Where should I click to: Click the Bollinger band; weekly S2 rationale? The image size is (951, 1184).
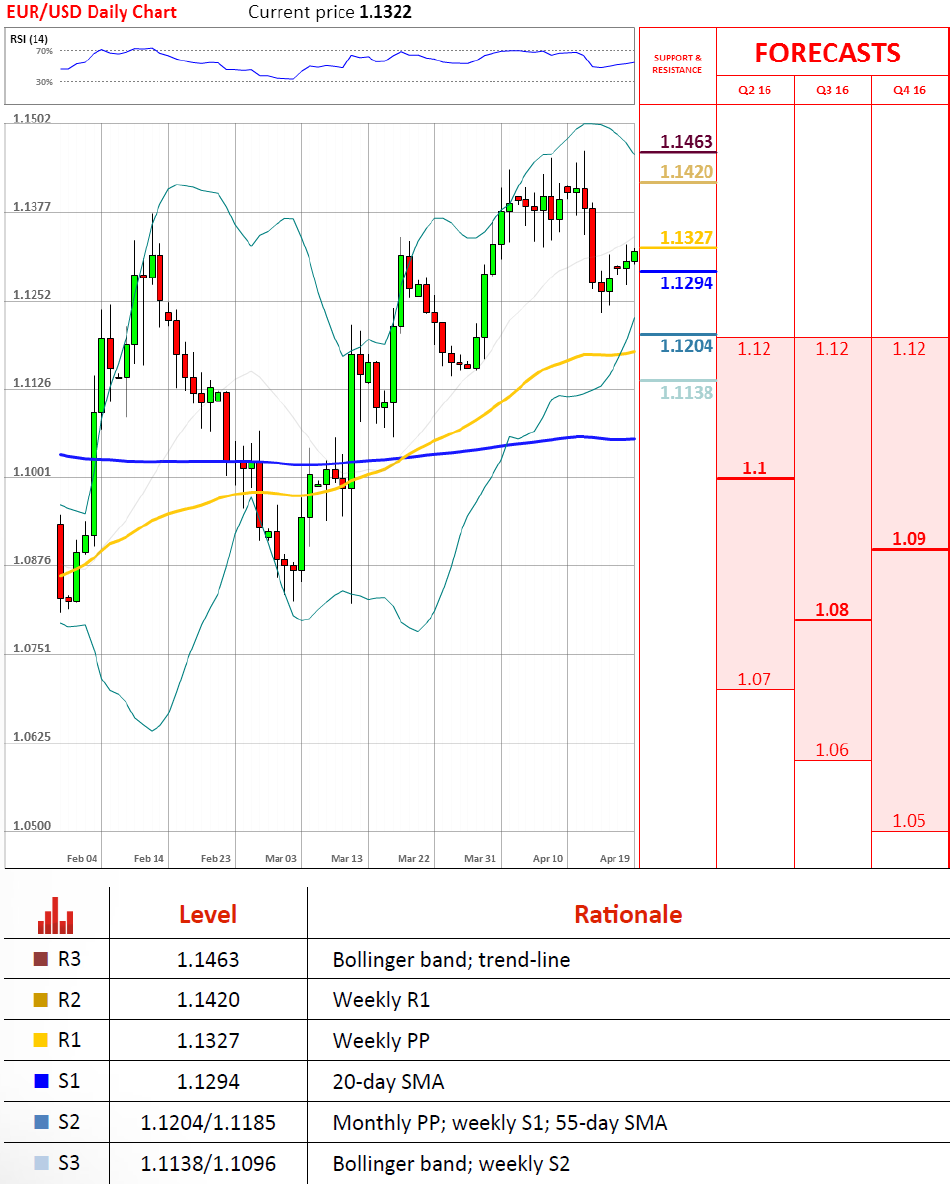pos(451,1164)
